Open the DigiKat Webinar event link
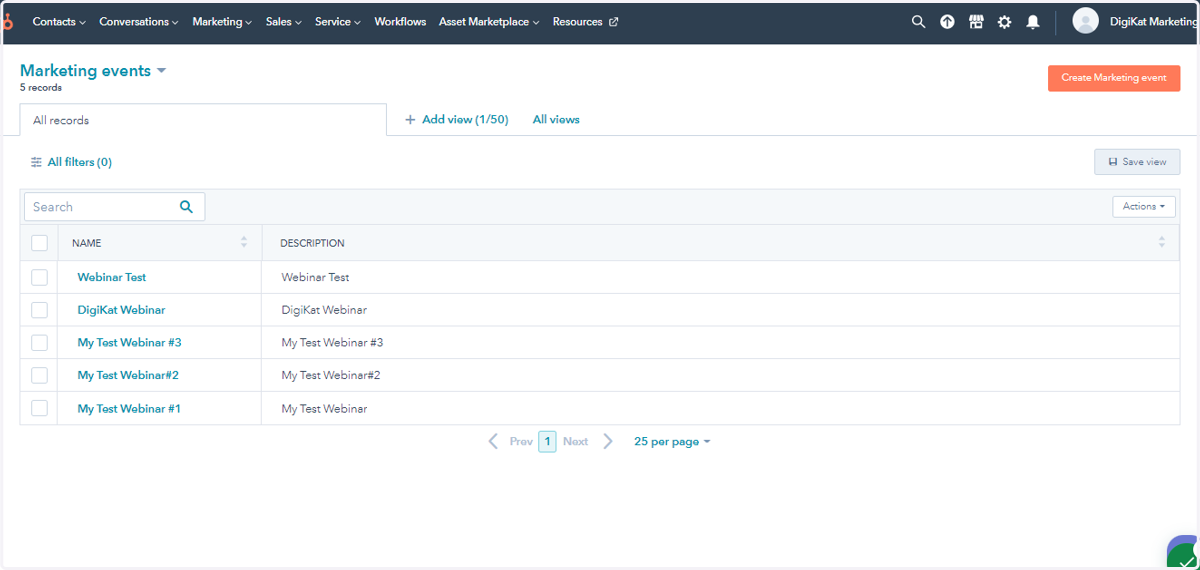This screenshot has width=1200, height=570. pos(121,310)
